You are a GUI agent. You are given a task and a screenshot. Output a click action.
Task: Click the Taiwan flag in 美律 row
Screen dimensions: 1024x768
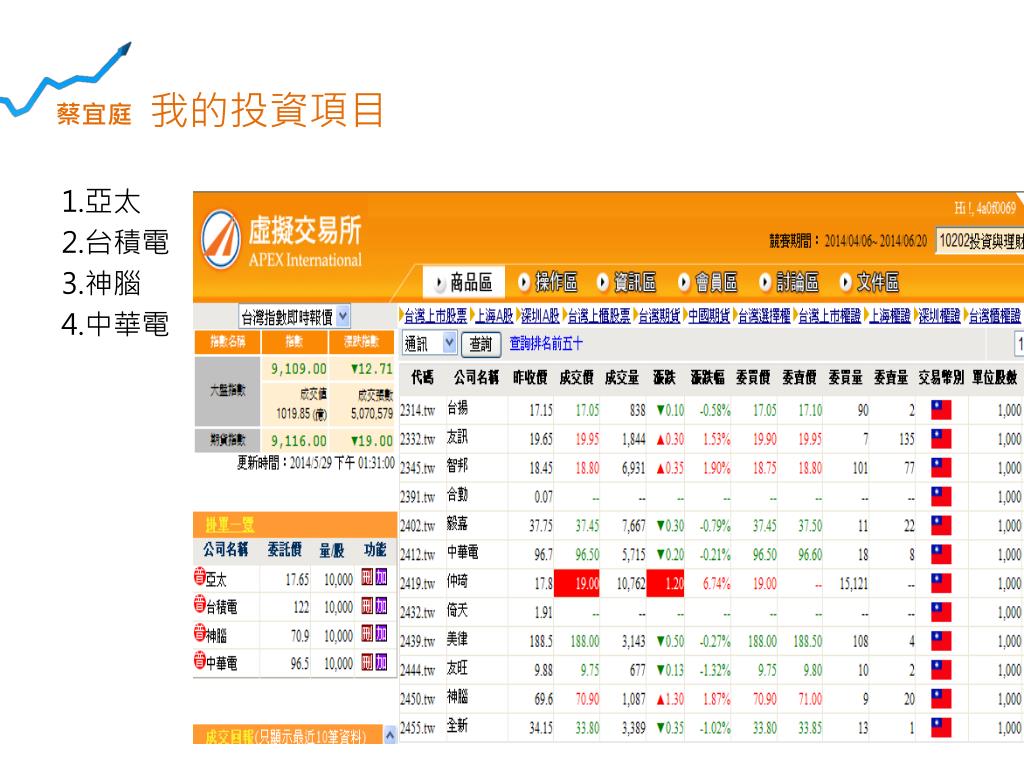click(x=941, y=641)
